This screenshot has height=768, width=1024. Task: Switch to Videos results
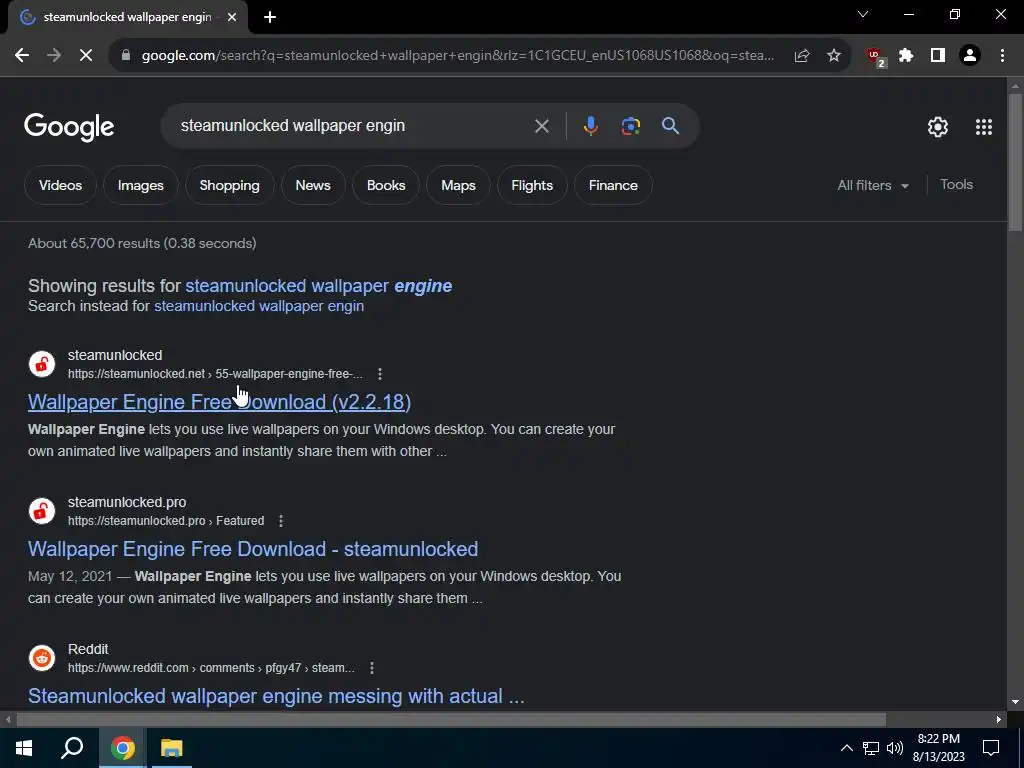point(61,185)
